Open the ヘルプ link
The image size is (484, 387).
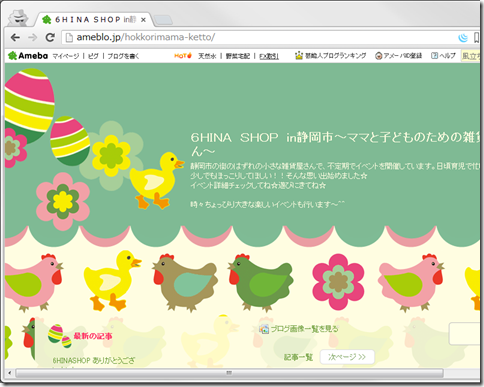pyautogui.click(x=447, y=56)
